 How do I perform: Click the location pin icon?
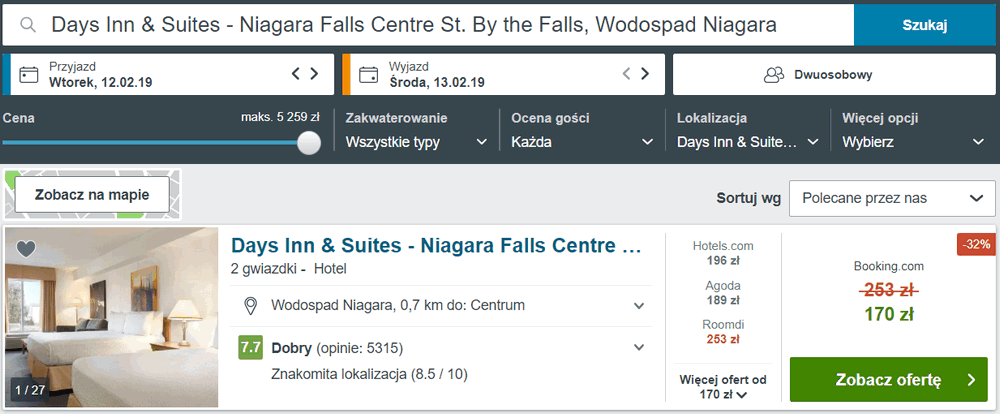(252, 305)
